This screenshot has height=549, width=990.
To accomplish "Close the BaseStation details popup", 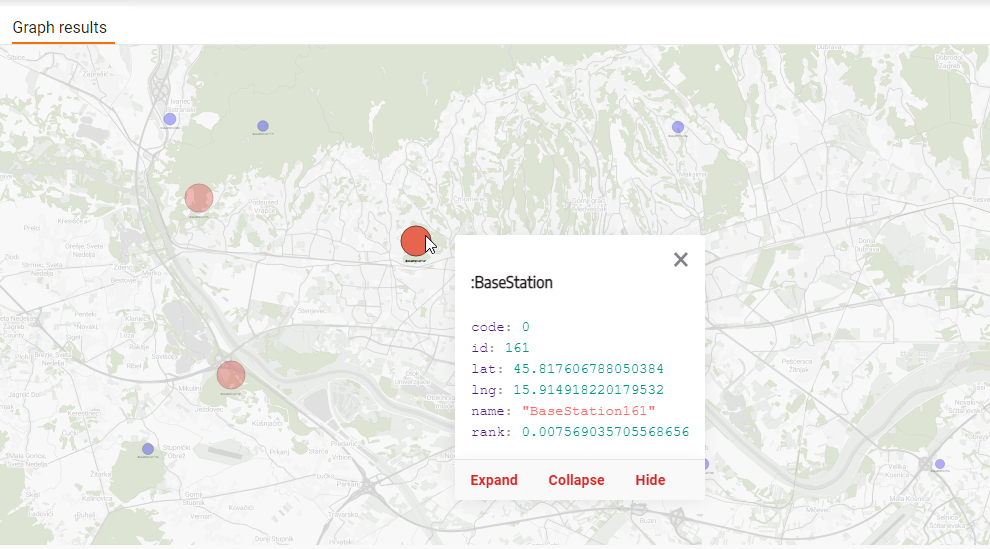I will tap(681, 260).
